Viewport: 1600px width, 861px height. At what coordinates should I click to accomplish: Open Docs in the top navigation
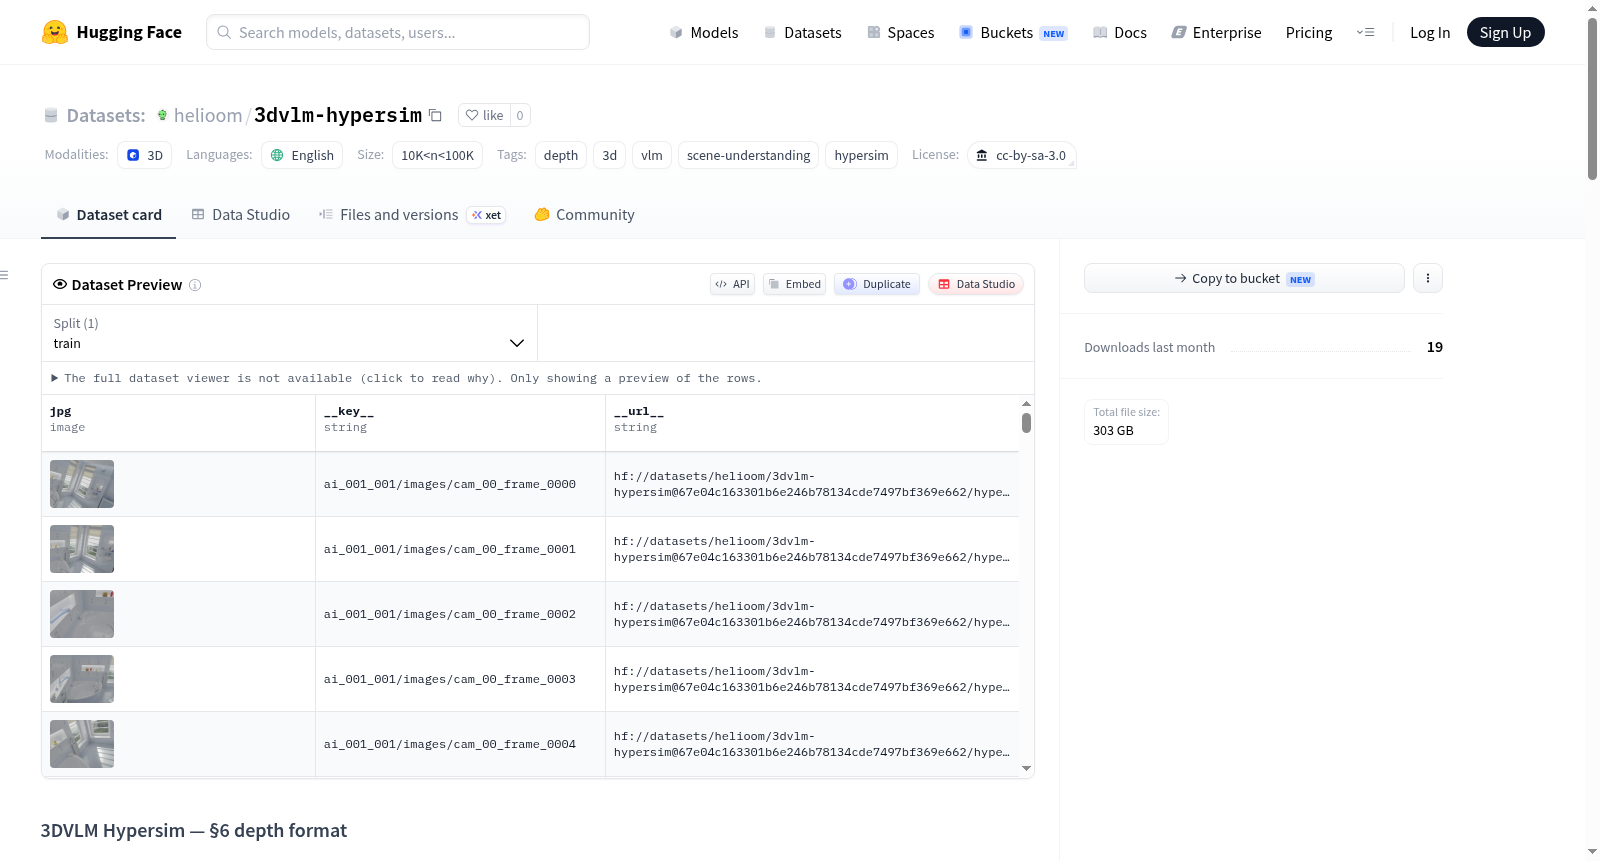[x=1119, y=32]
